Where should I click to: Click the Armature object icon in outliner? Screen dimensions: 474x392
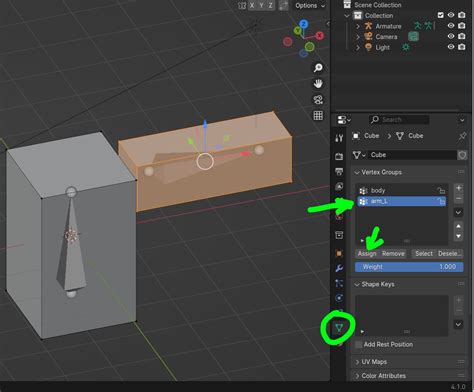click(368, 26)
